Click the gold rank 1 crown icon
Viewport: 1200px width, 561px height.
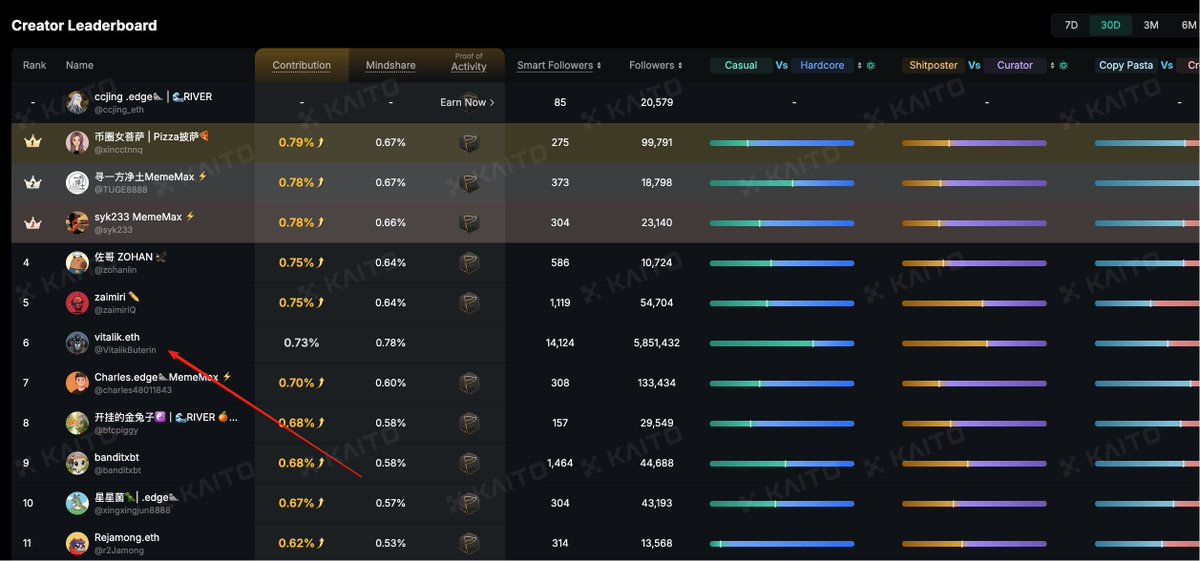tap(33, 143)
